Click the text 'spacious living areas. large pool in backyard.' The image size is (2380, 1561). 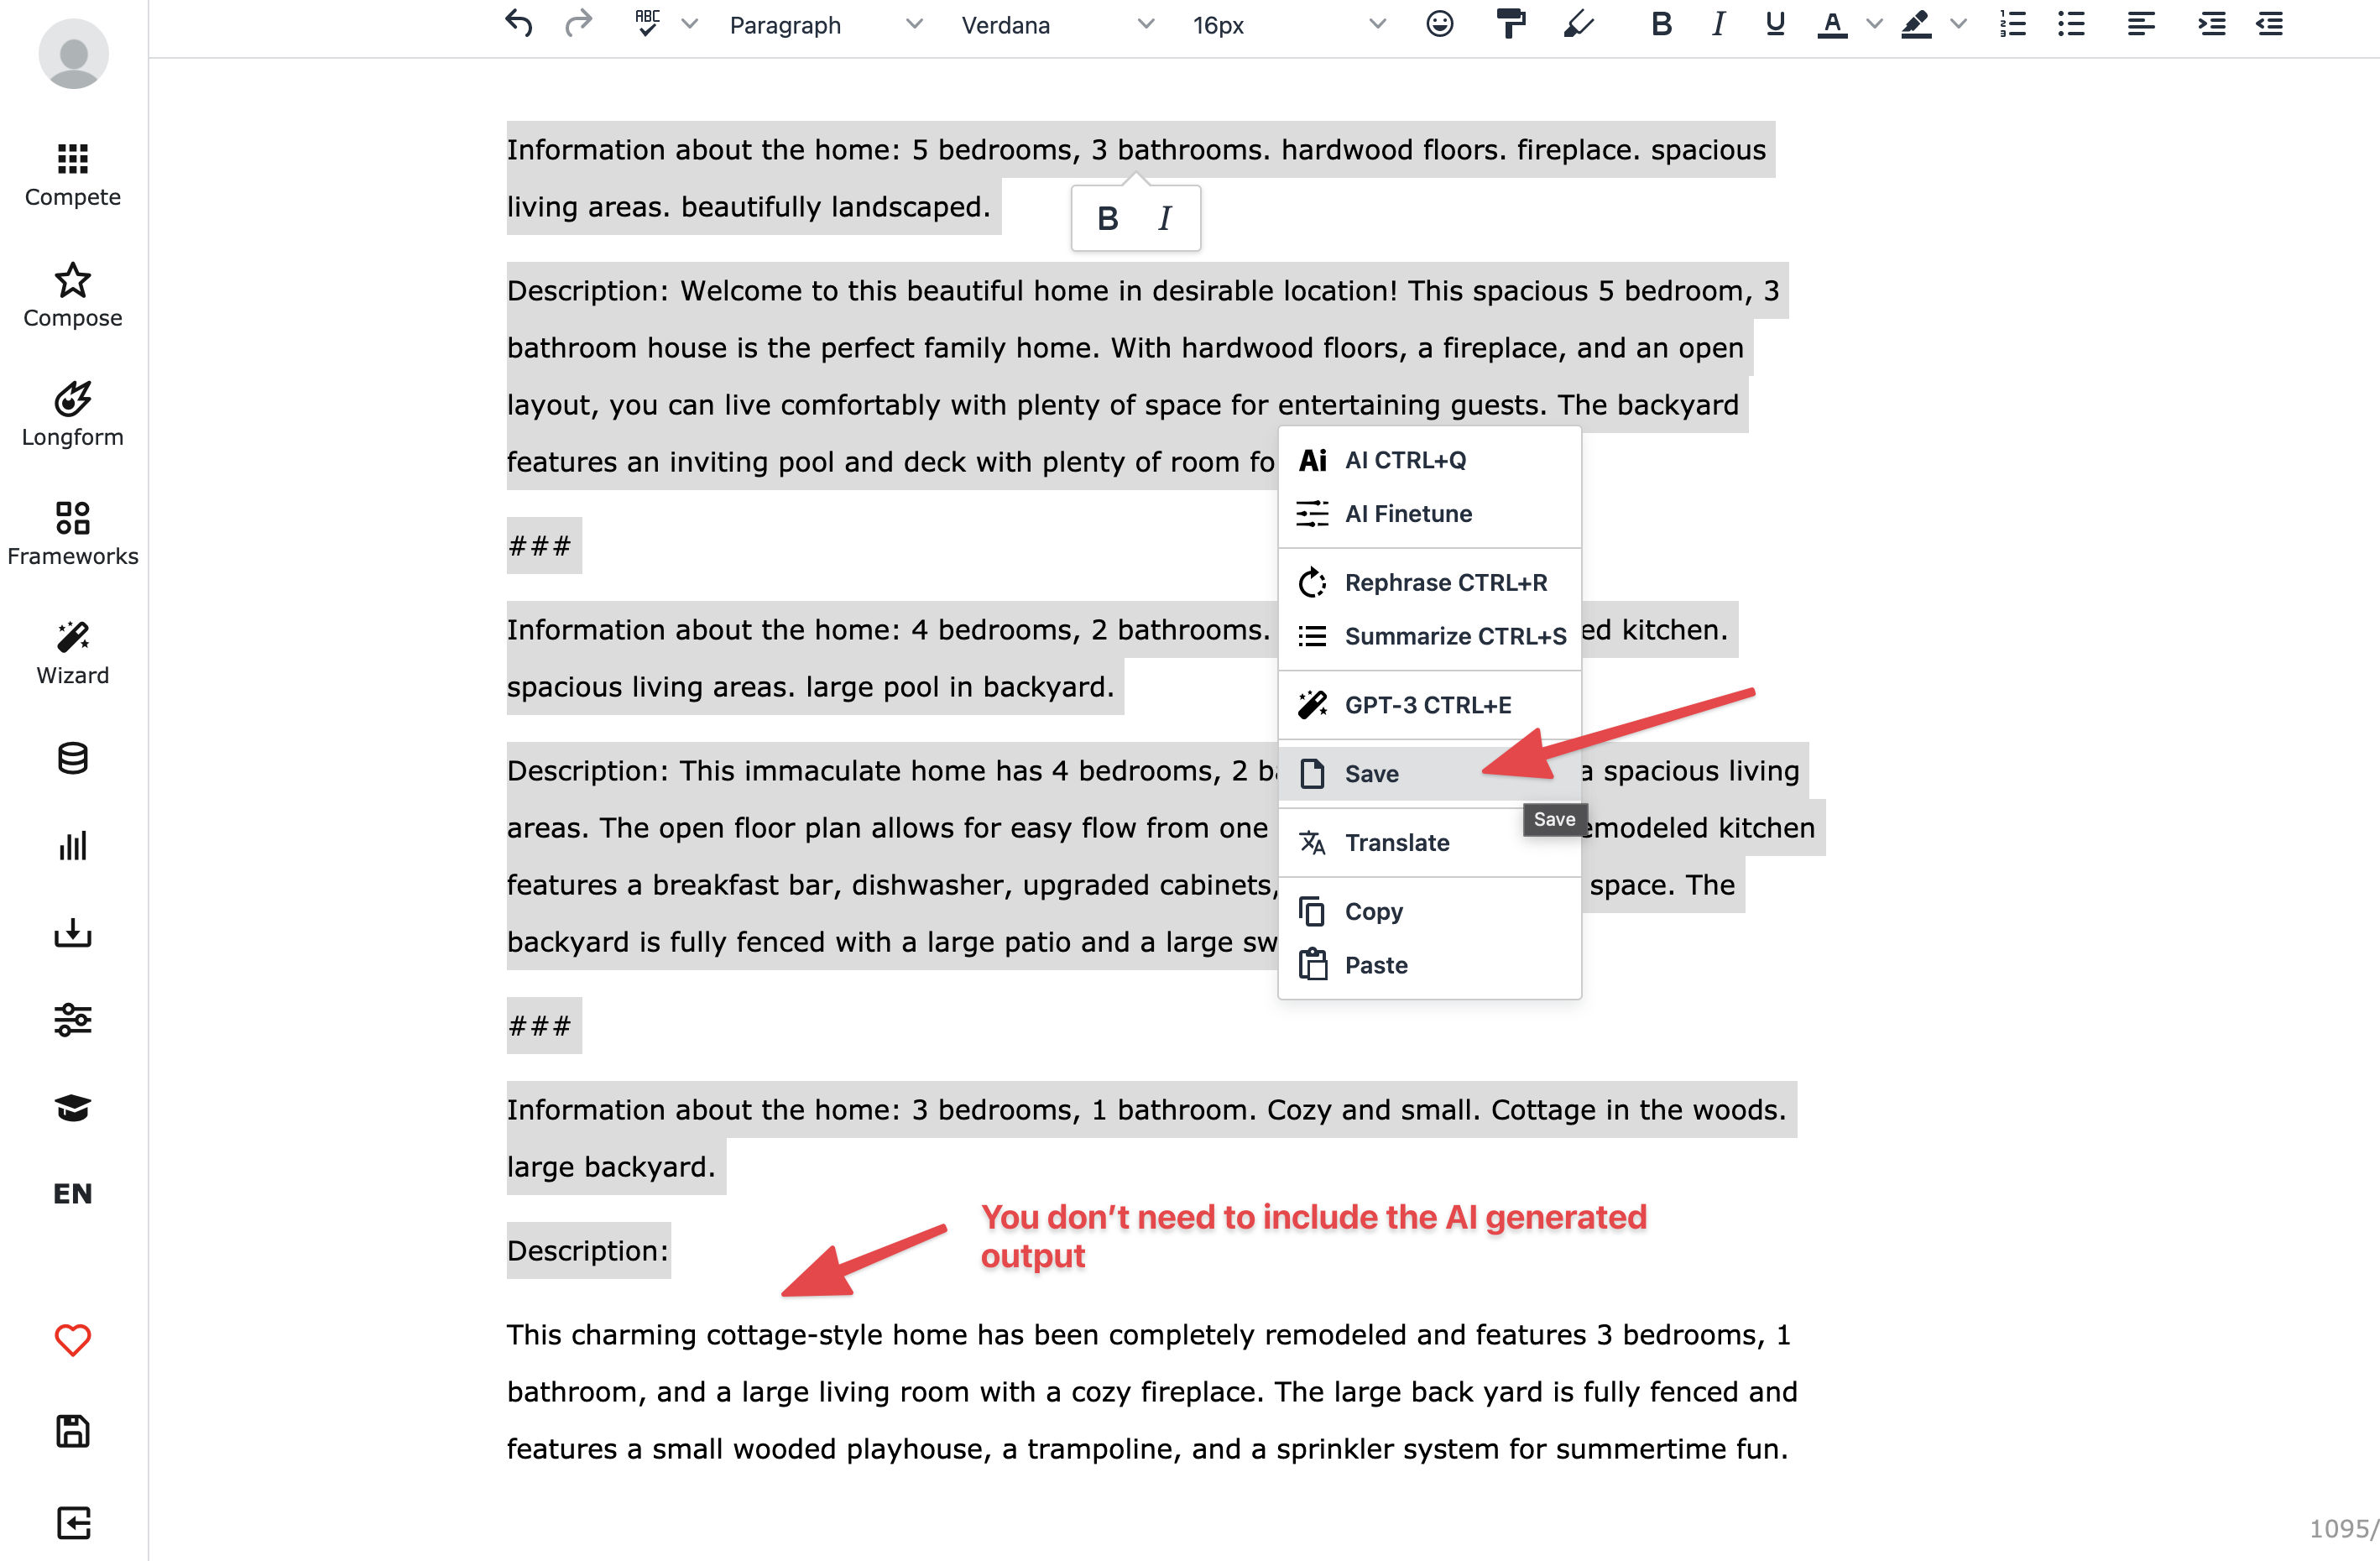coord(811,687)
